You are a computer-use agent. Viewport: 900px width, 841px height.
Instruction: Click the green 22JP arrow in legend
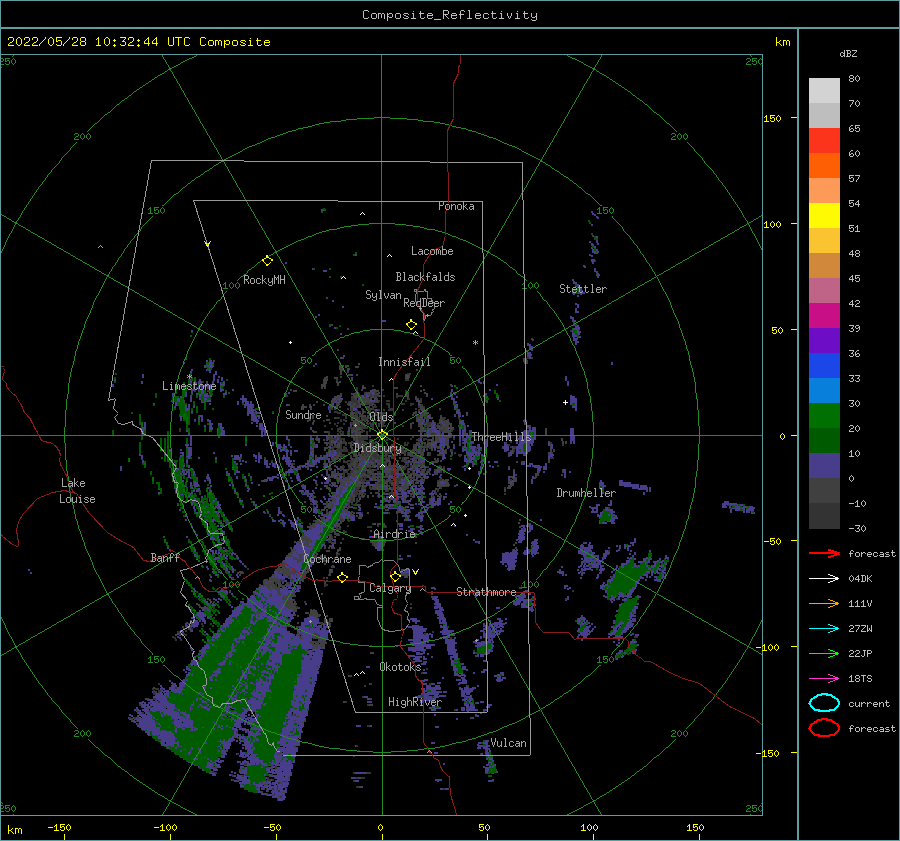pos(824,653)
